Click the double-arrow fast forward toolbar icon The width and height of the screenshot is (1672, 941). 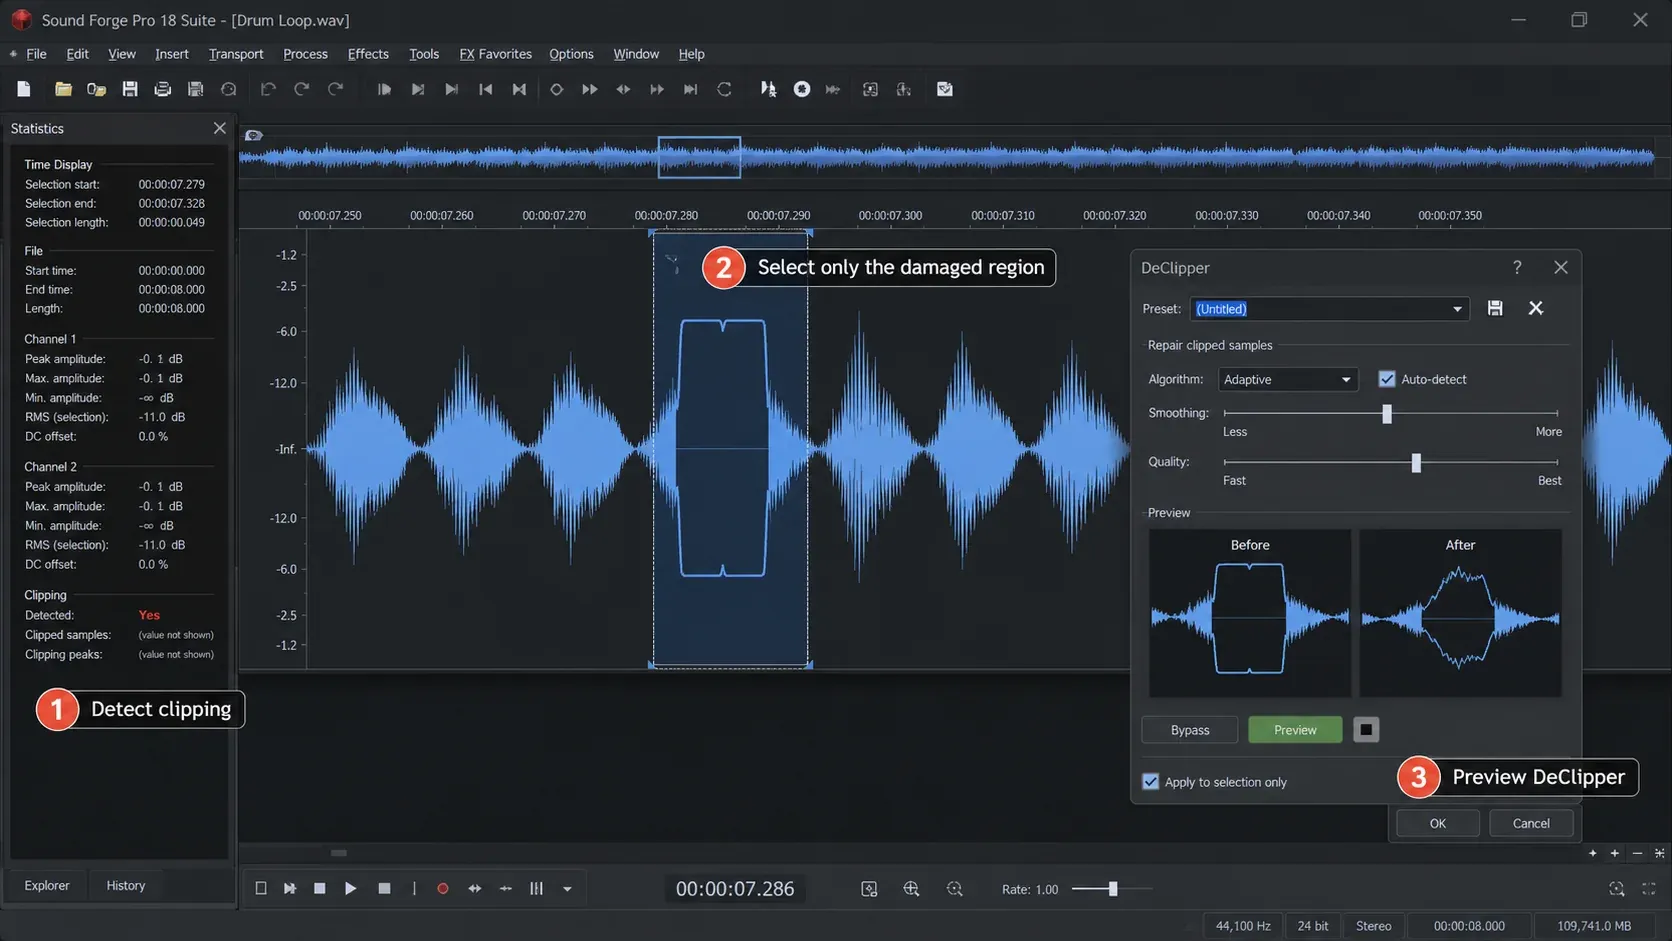(590, 89)
